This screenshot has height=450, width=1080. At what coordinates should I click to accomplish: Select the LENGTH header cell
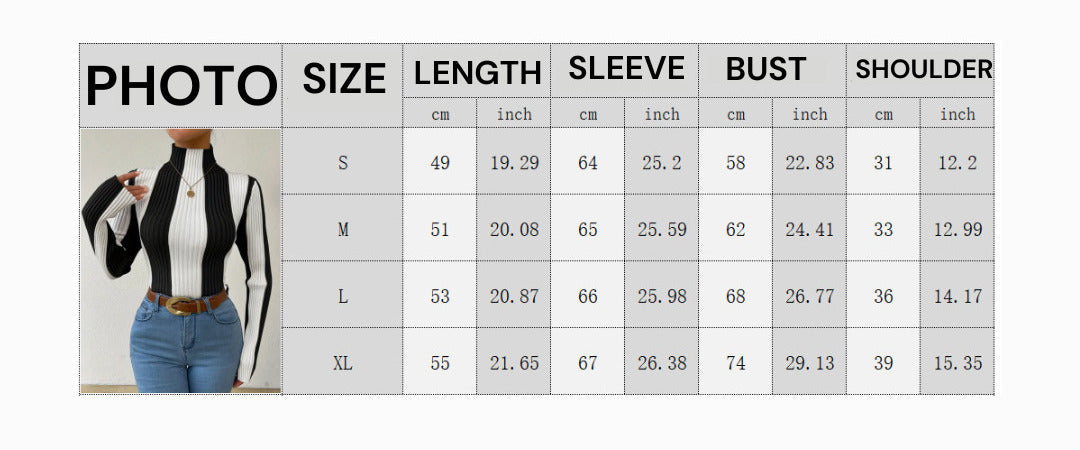tap(477, 72)
